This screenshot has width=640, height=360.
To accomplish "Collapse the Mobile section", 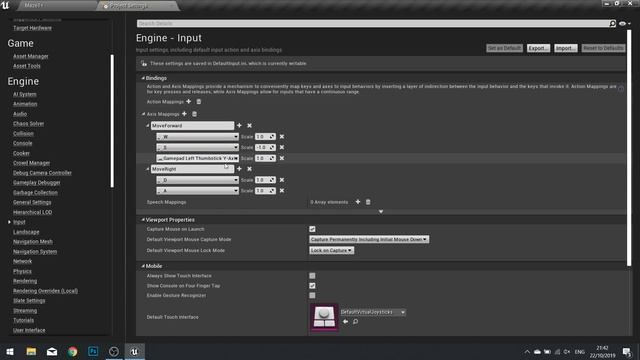I will point(143,266).
